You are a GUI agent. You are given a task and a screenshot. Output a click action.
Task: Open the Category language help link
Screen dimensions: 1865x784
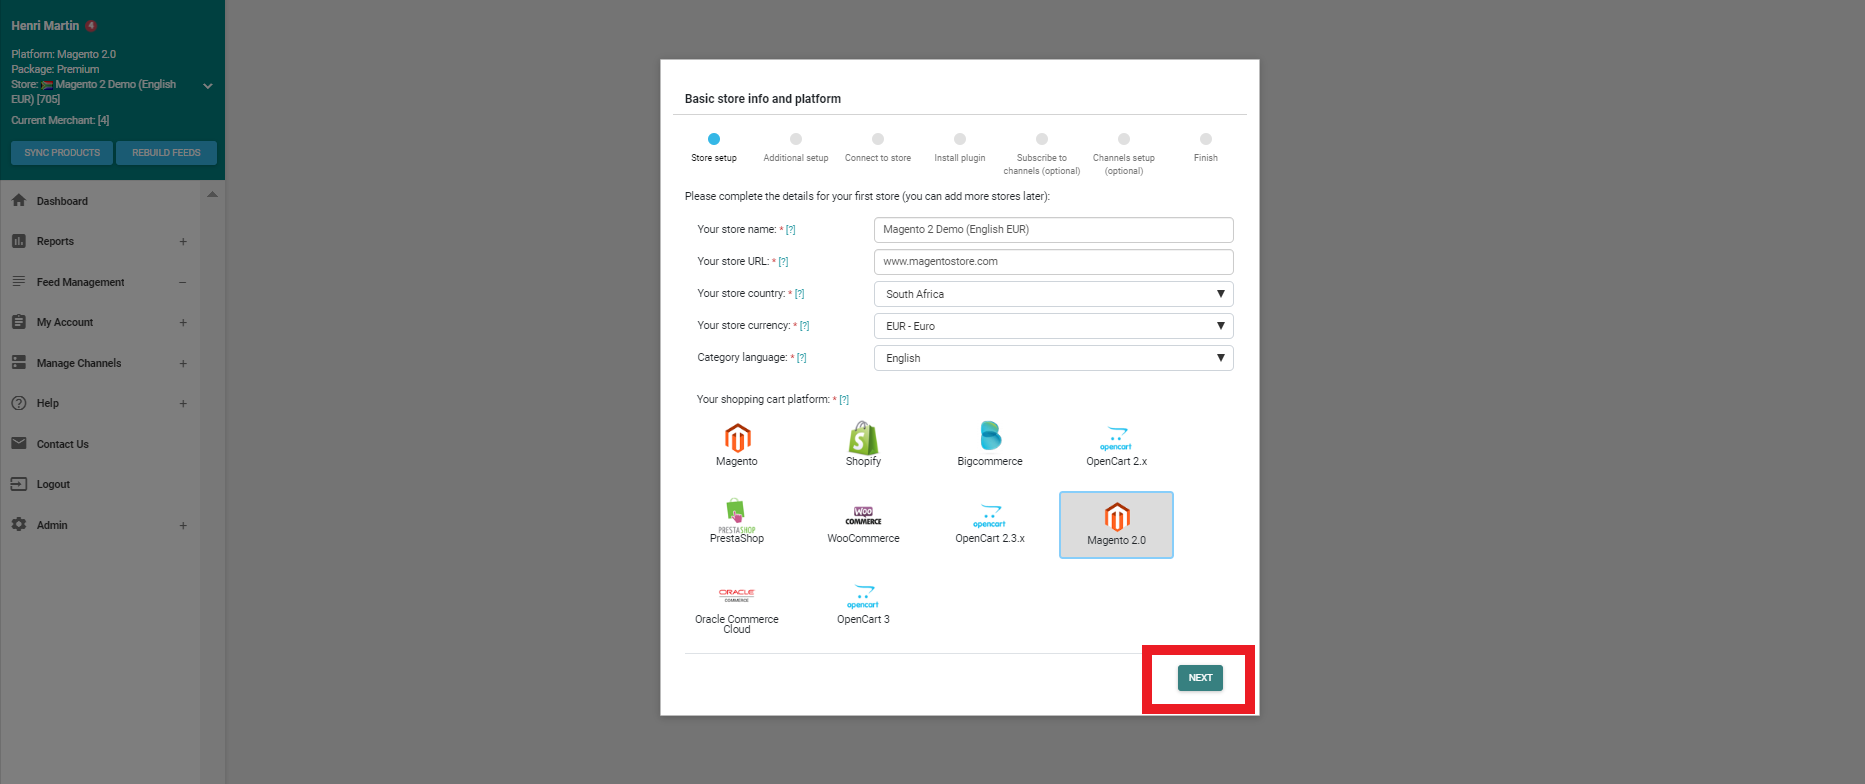801,358
